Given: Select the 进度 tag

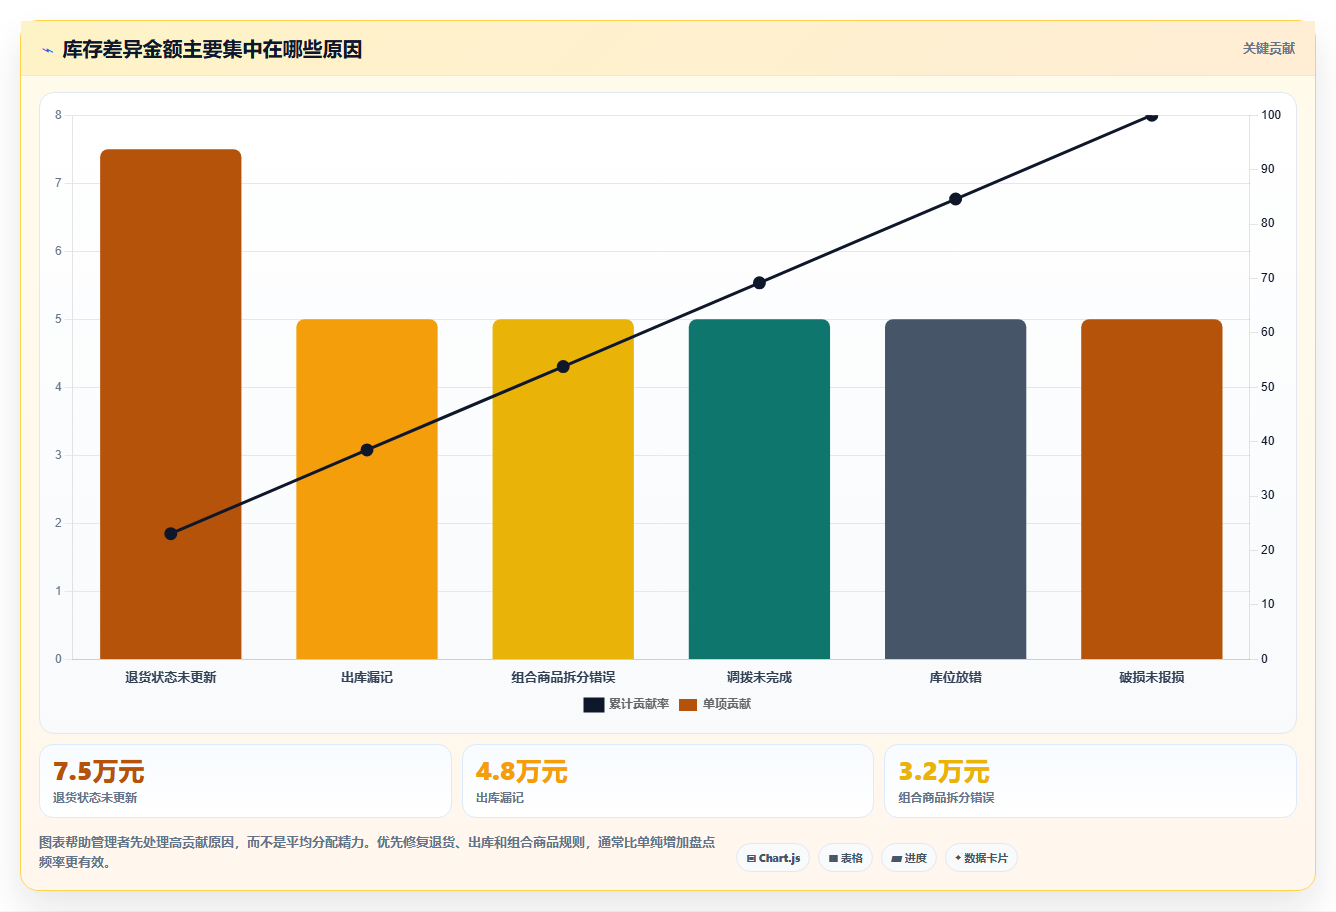Looking at the screenshot, I should tap(908, 858).
